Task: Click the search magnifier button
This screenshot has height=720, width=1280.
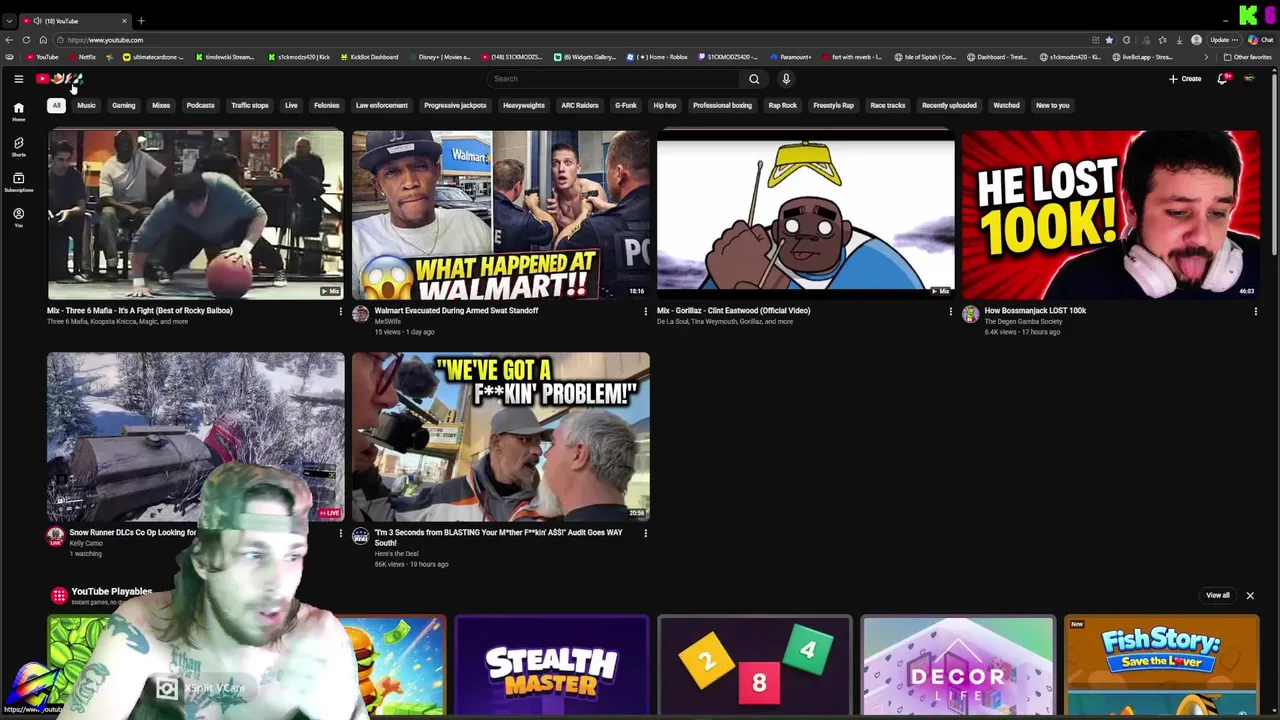Action: click(754, 79)
